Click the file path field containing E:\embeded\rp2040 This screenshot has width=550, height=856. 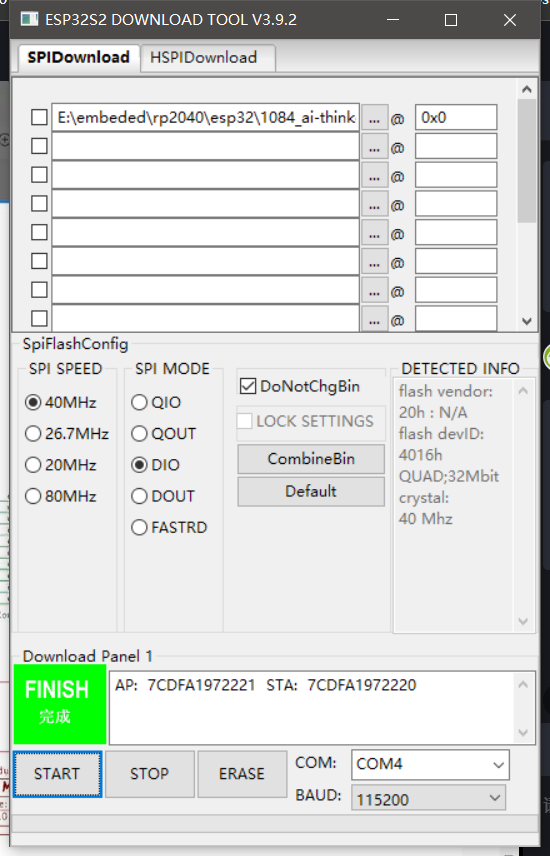(x=205, y=117)
